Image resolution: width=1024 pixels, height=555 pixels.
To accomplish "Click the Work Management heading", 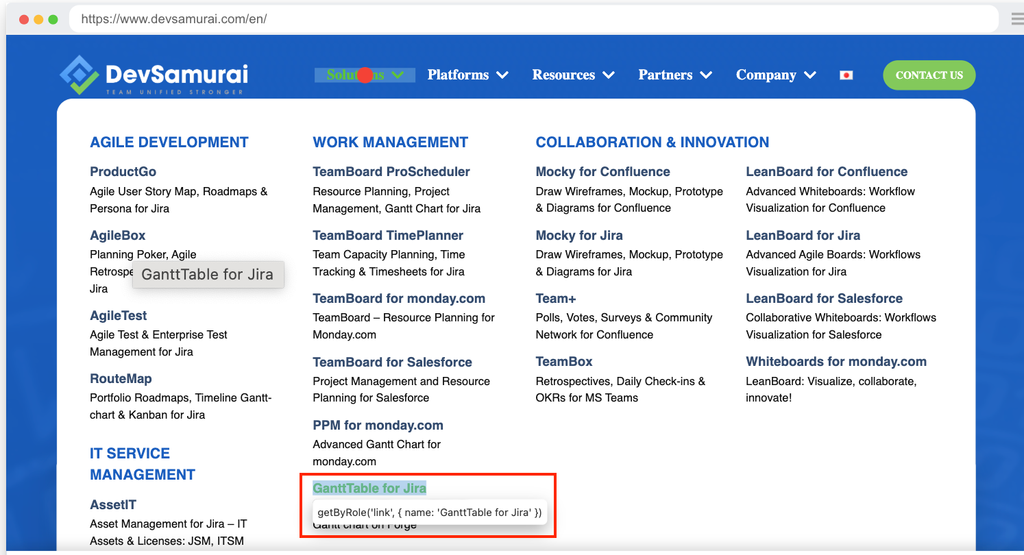I will coord(391,142).
